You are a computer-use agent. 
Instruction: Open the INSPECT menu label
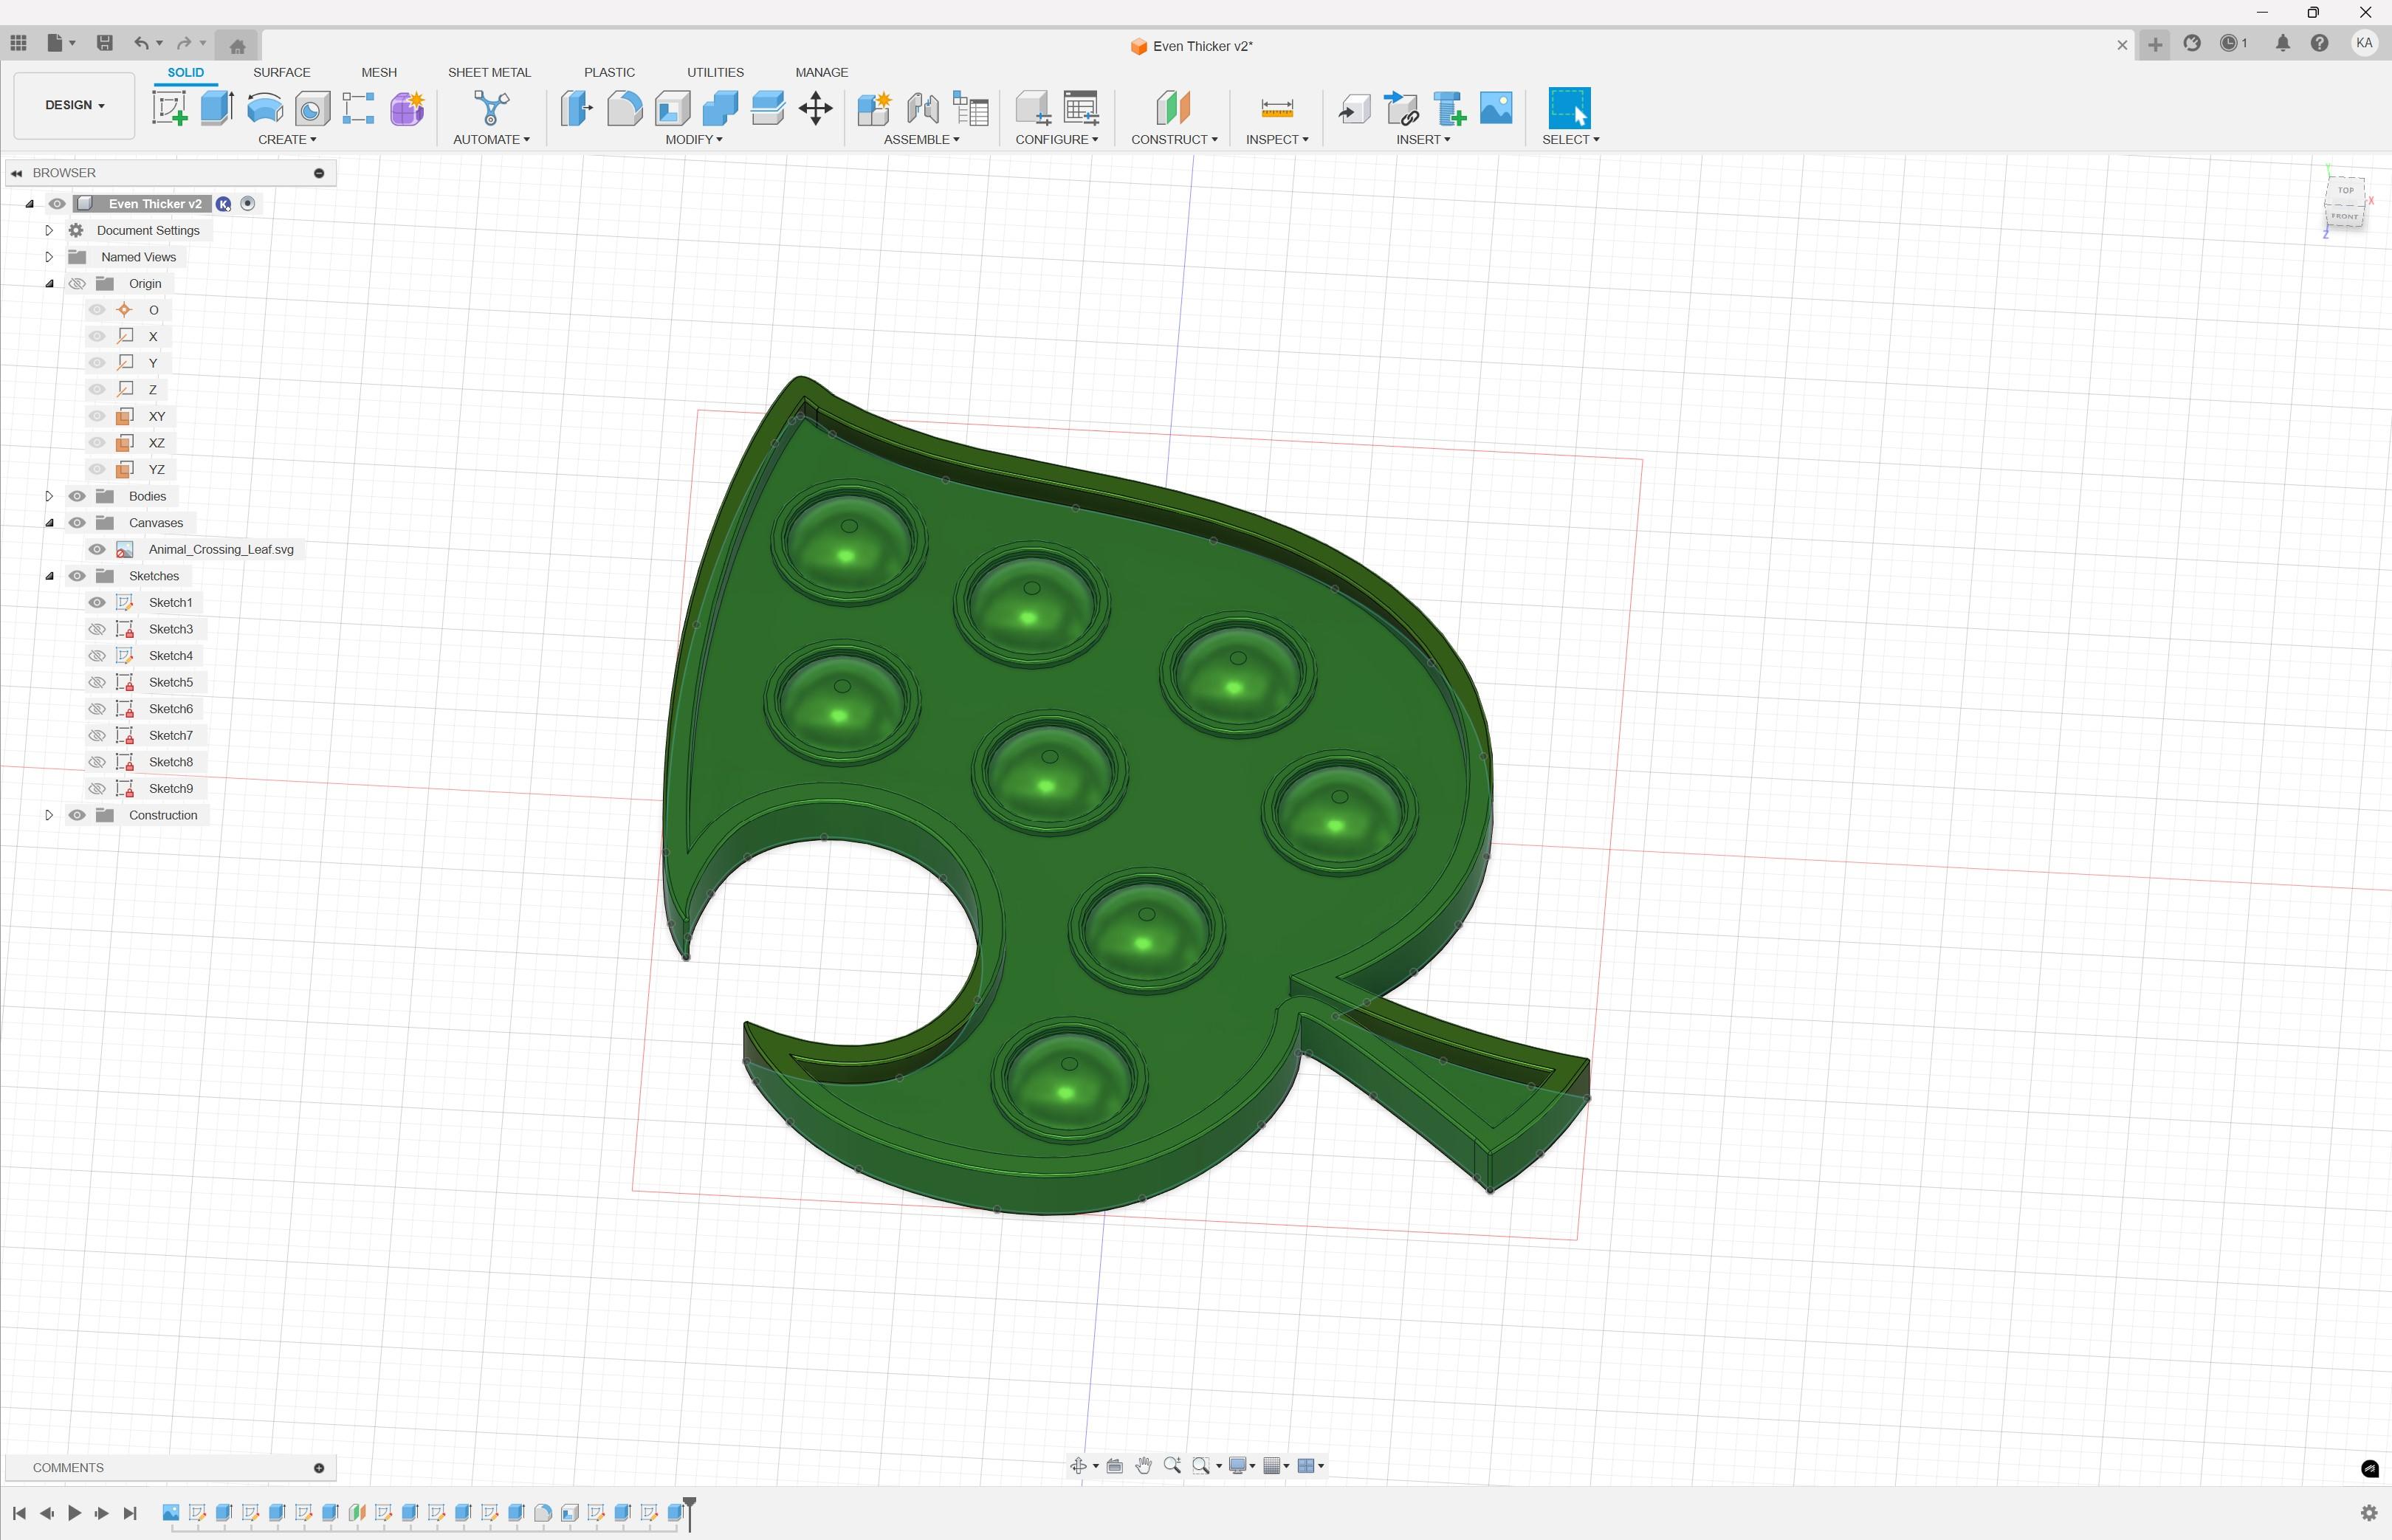1277,139
